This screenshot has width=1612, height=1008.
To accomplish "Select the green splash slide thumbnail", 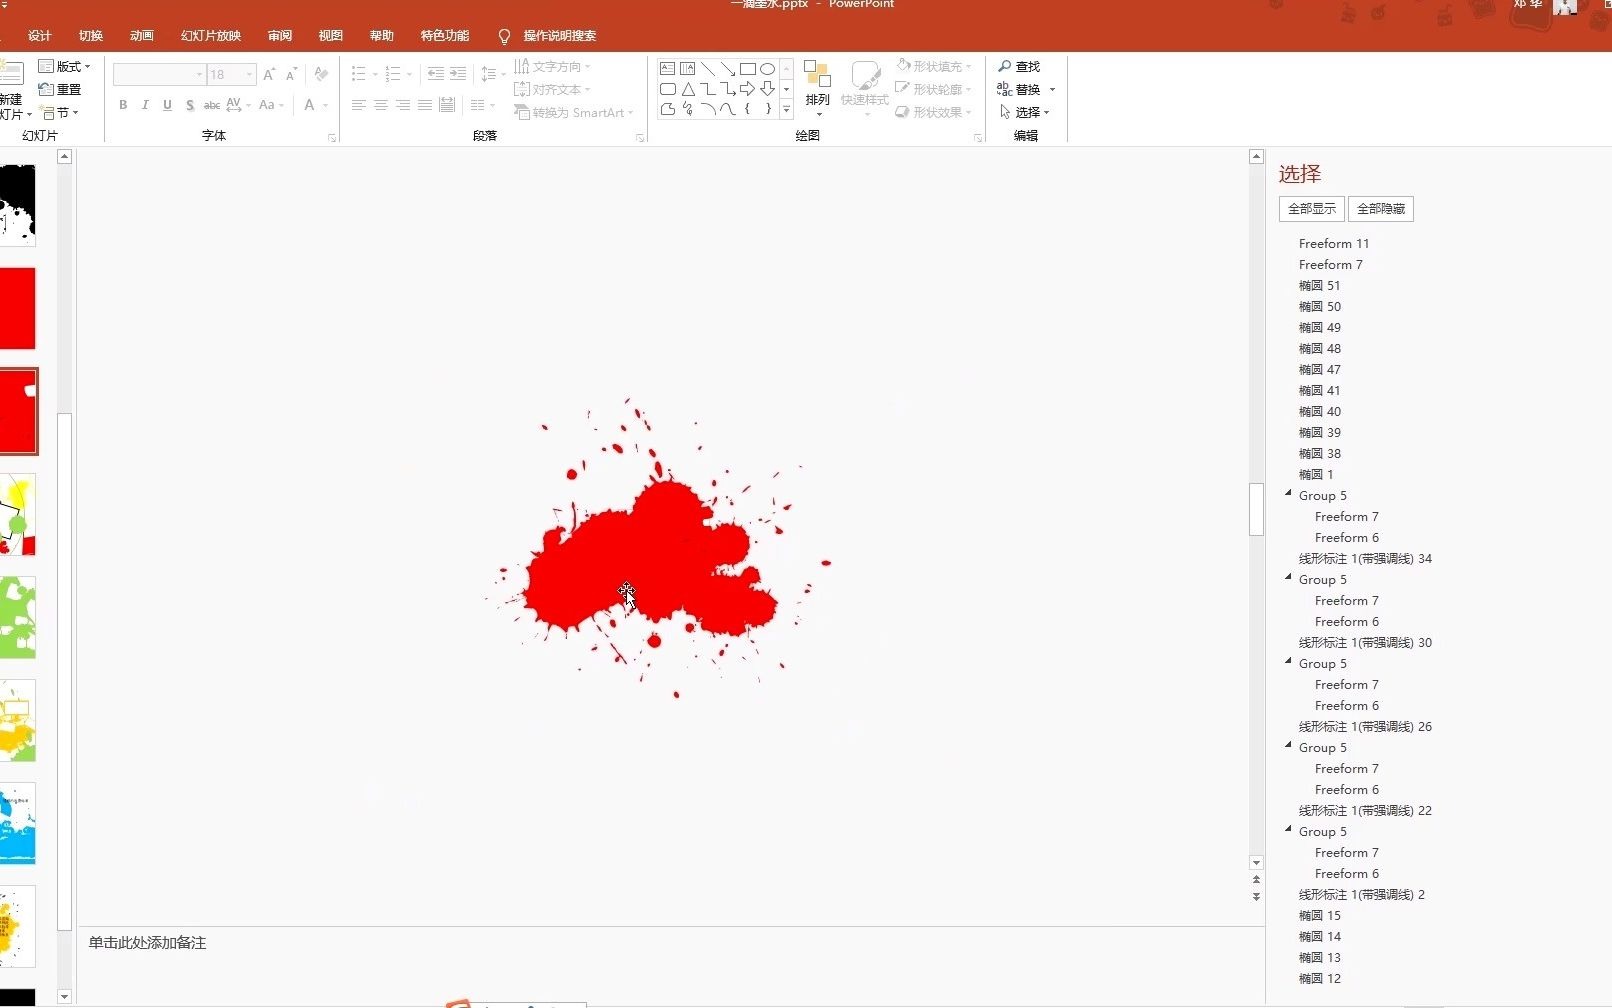I will 18,617.
